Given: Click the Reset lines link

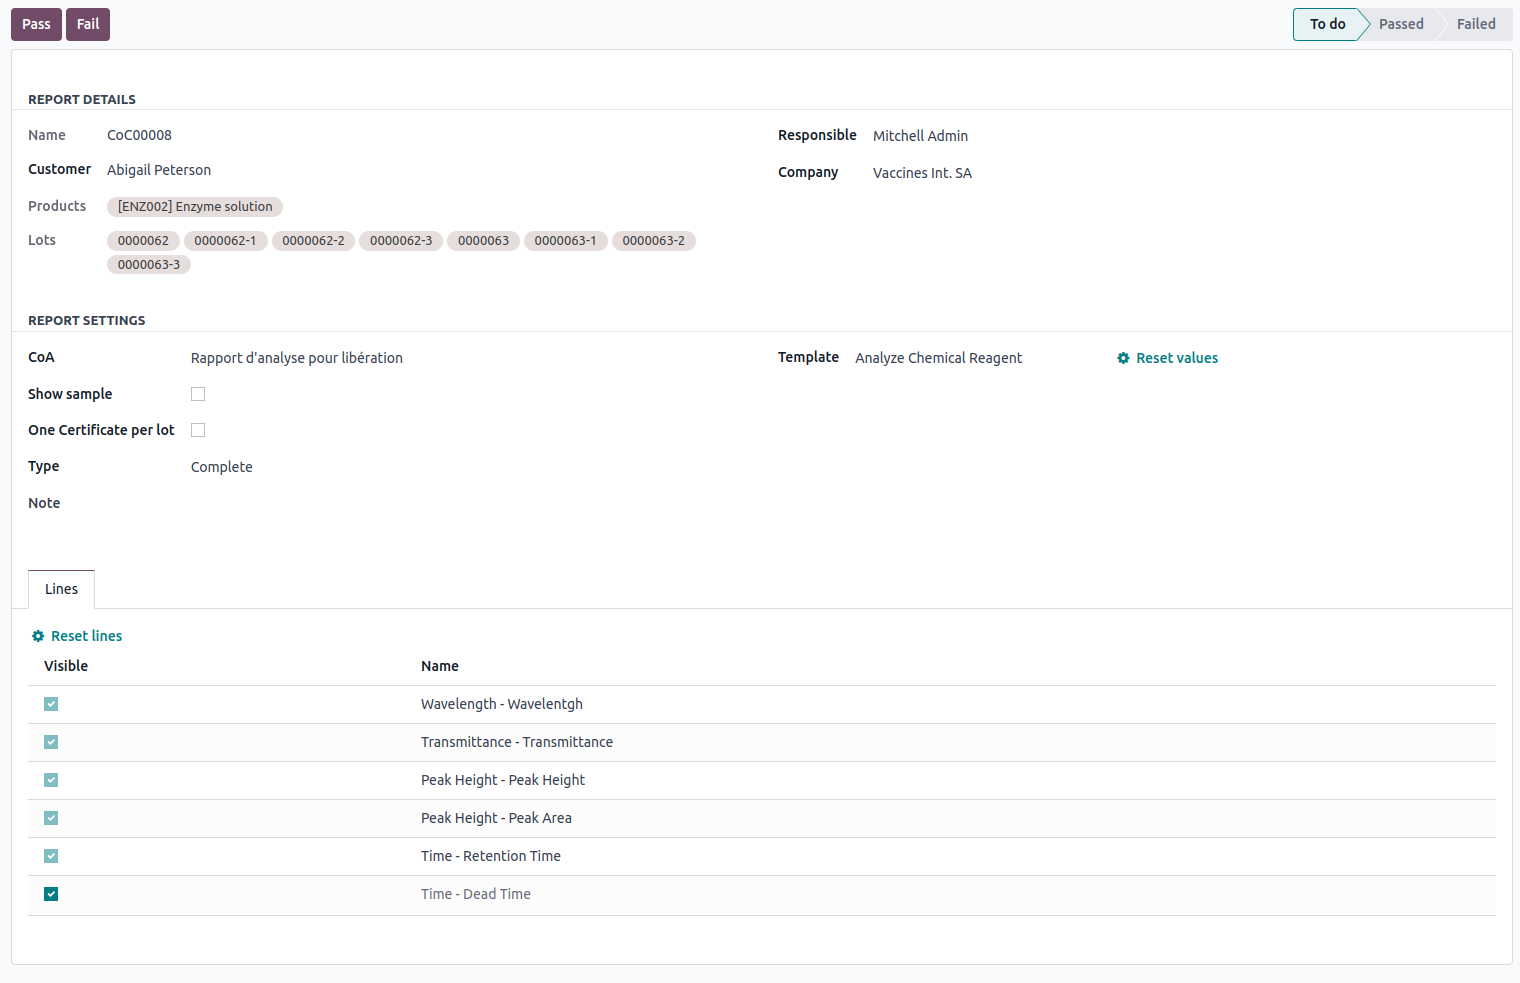Looking at the screenshot, I should [x=86, y=636].
